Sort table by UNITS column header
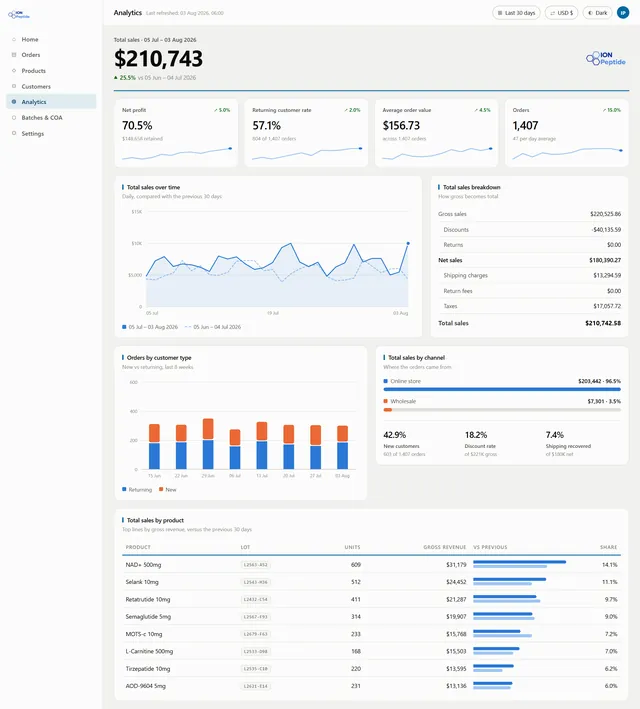This screenshot has width=640, height=709. pos(352,547)
